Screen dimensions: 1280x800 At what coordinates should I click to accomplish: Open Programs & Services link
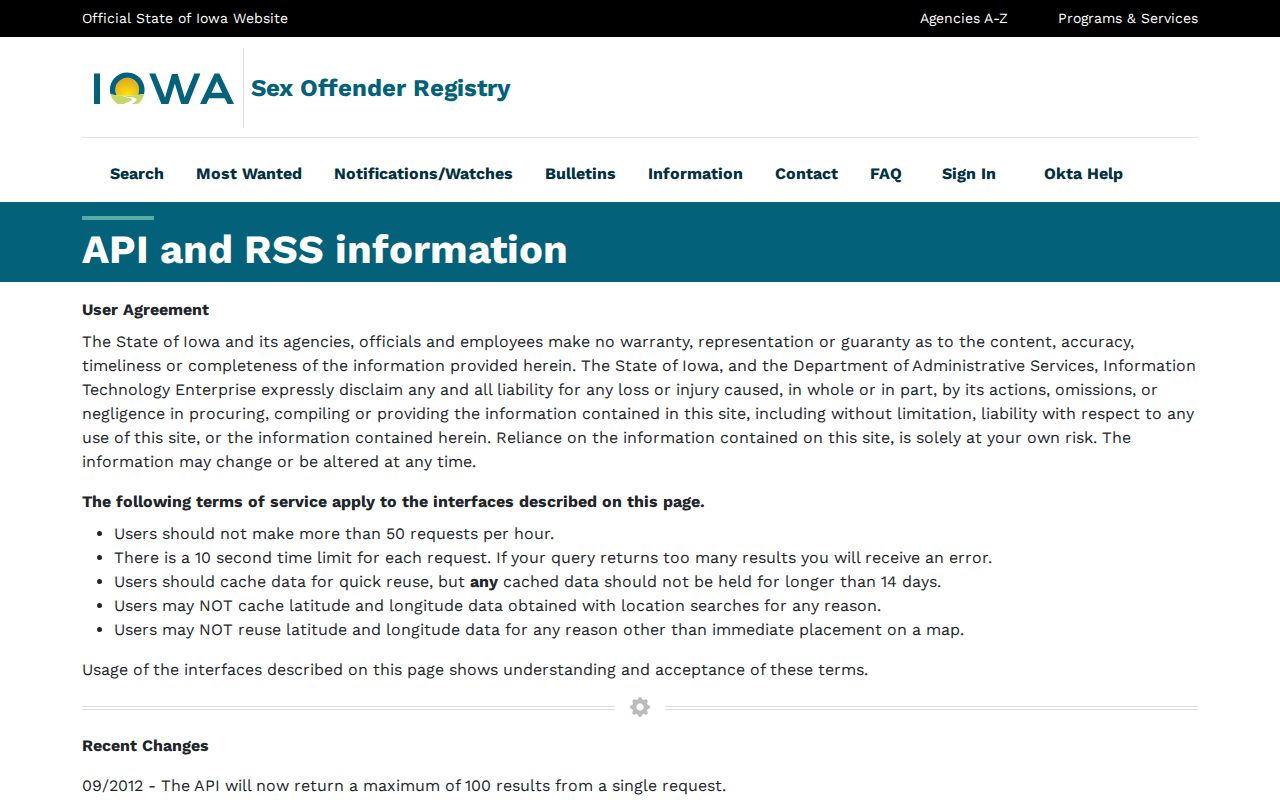pyautogui.click(x=1128, y=18)
